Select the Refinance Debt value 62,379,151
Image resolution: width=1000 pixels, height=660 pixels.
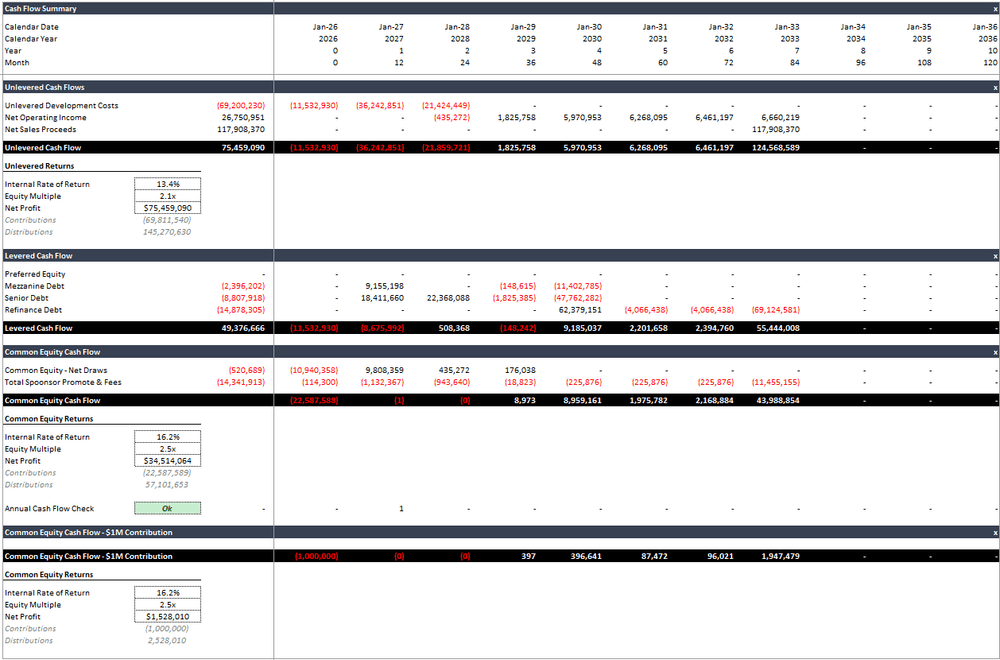click(x=579, y=310)
